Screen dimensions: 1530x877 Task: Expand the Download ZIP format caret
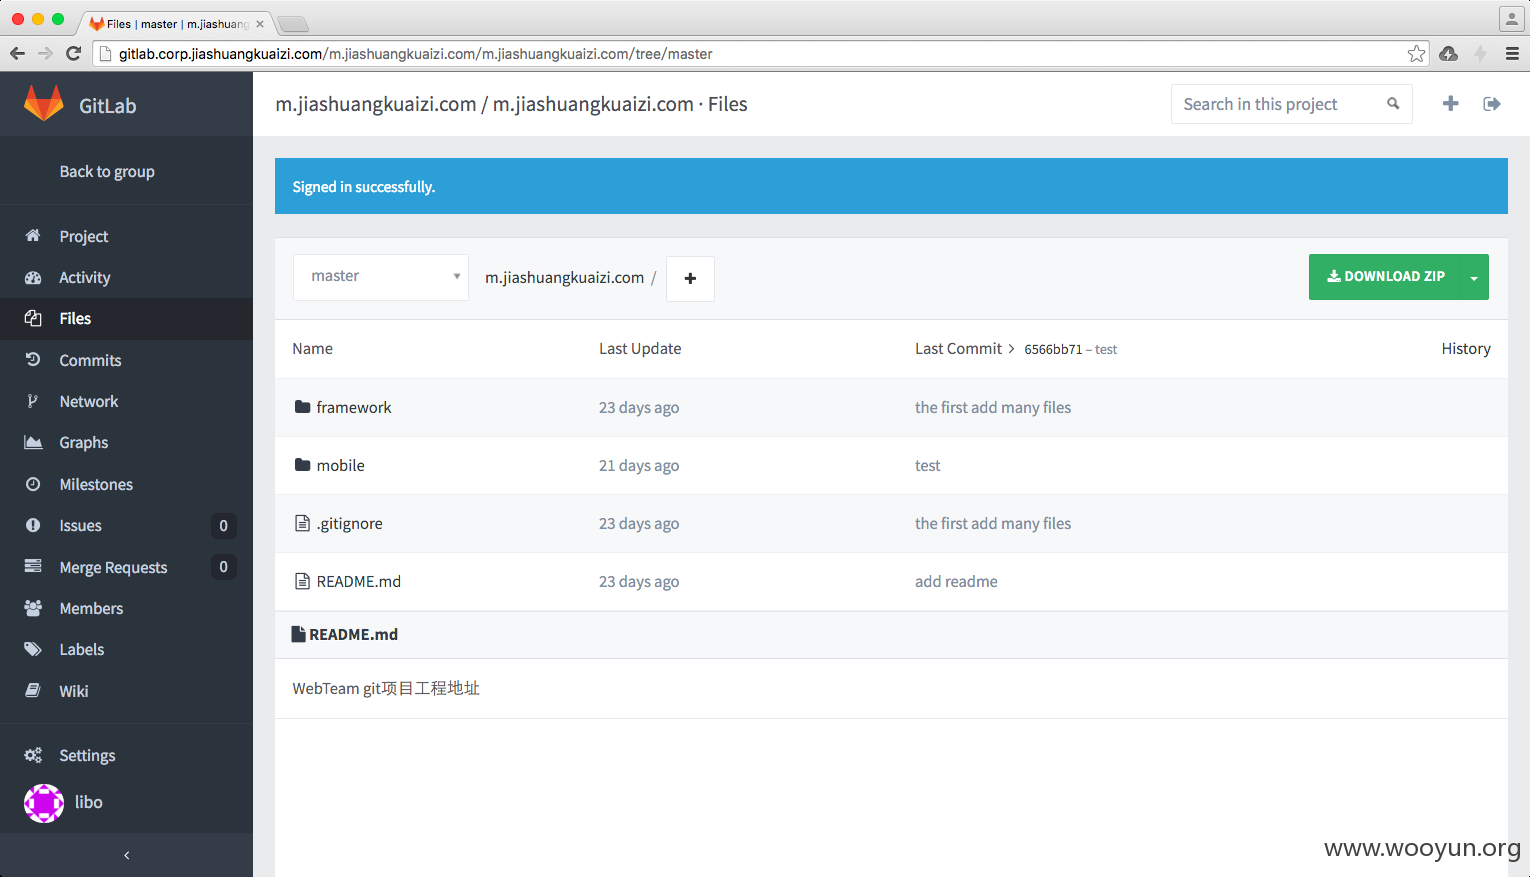[1474, 277]
